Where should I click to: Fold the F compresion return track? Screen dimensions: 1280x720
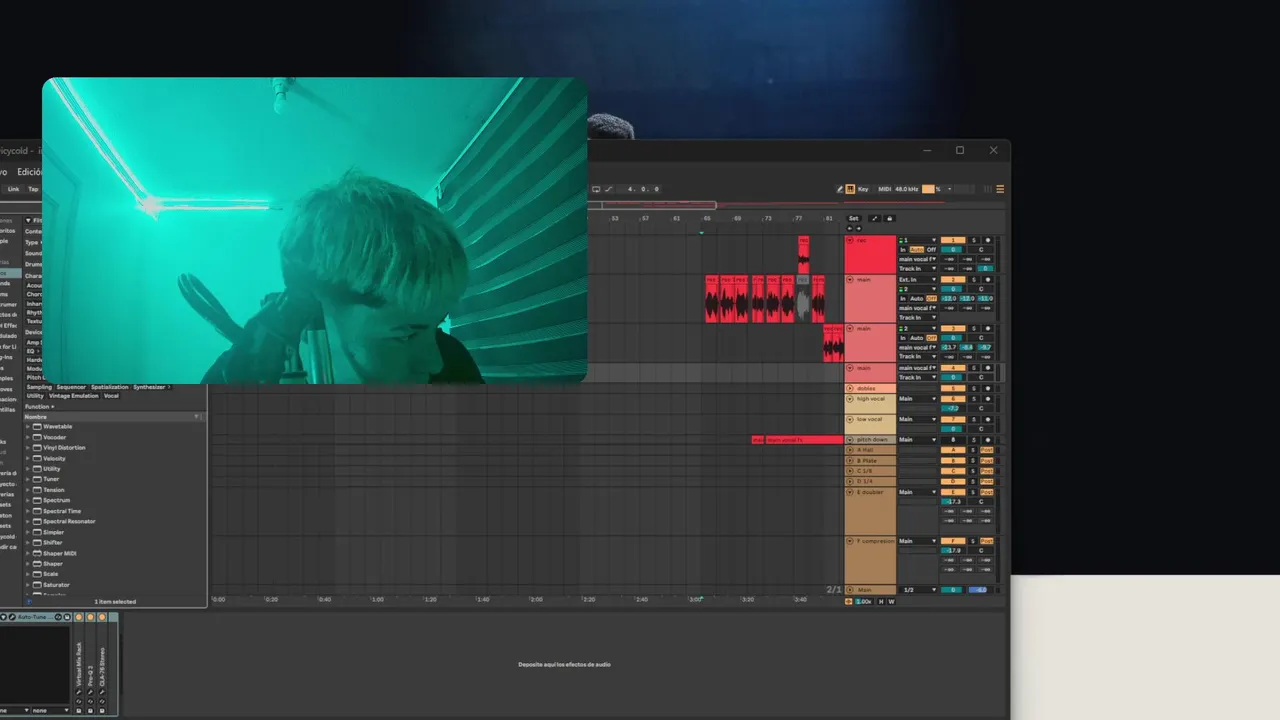[850, 541]
